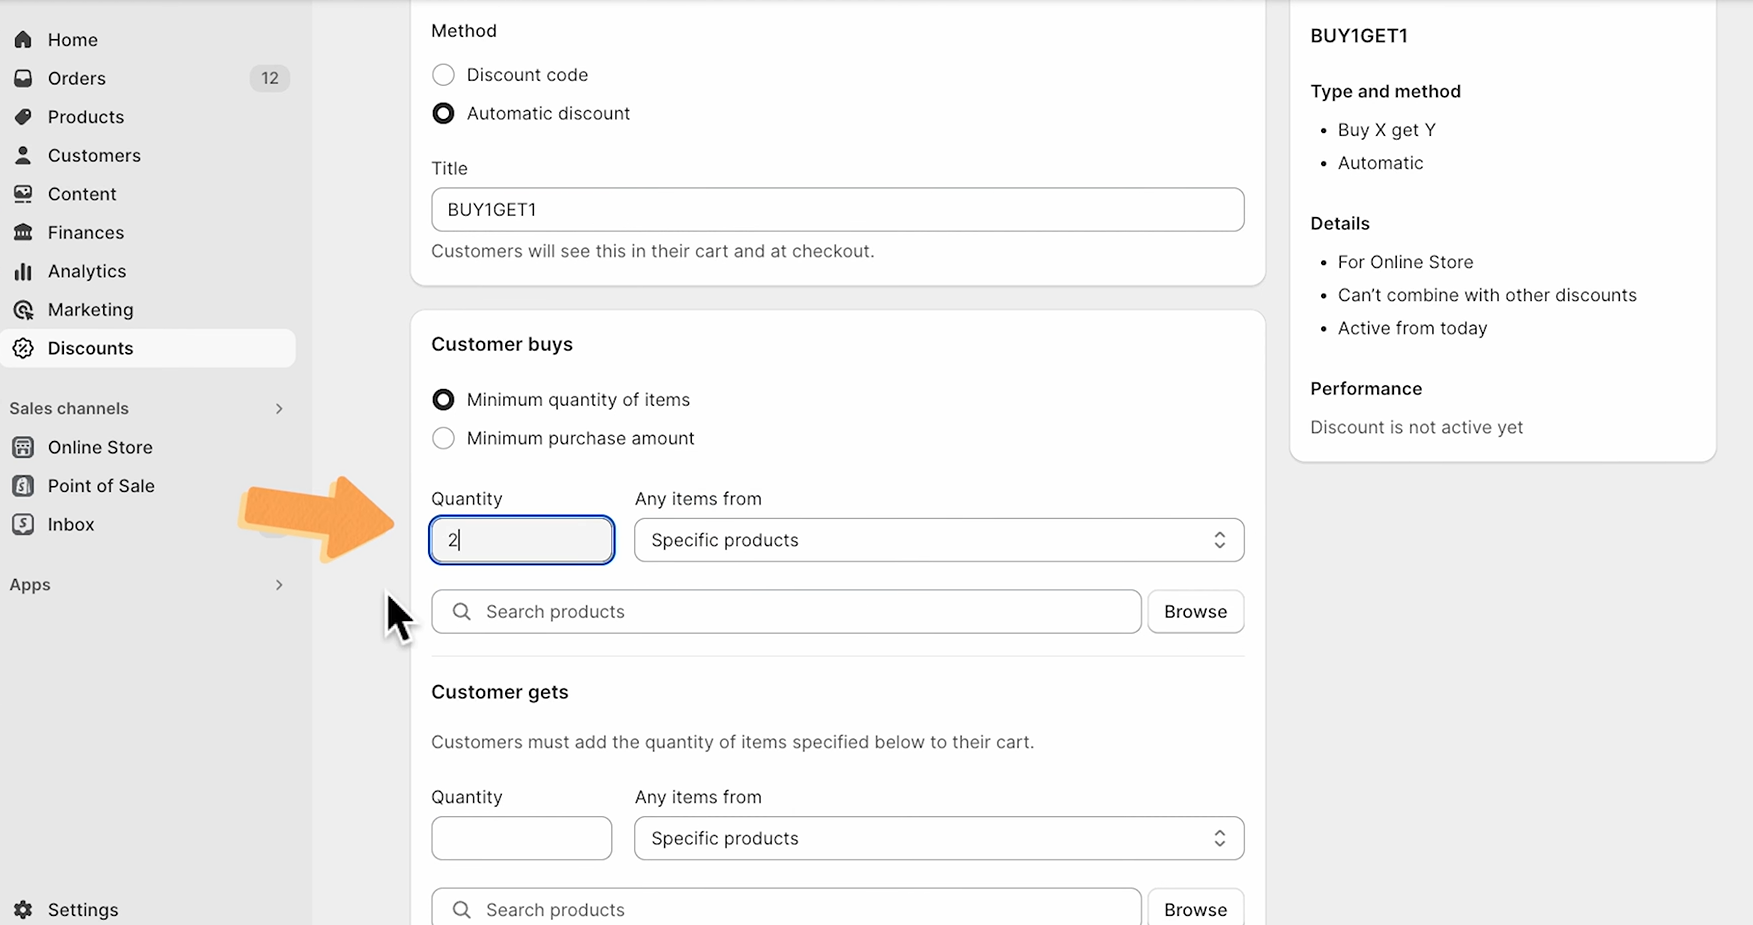Click the Point of Sale icon
Image resolution: width=1753 pixels, height=925 pixels.
[23, 486]
